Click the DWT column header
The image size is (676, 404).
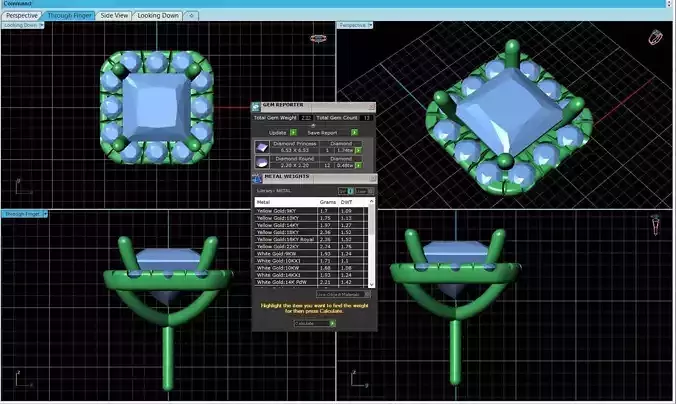pyautogui.click(x=353, y=202)
